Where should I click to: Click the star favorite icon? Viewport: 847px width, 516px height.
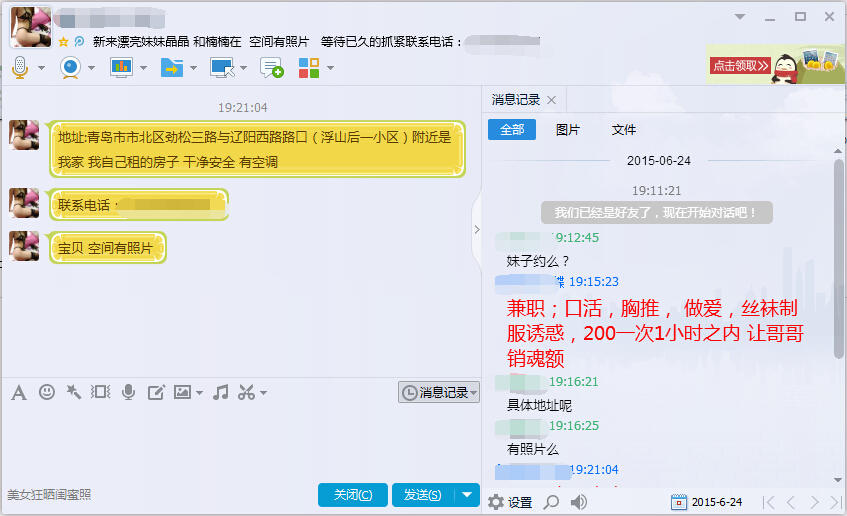click(63, 42)
